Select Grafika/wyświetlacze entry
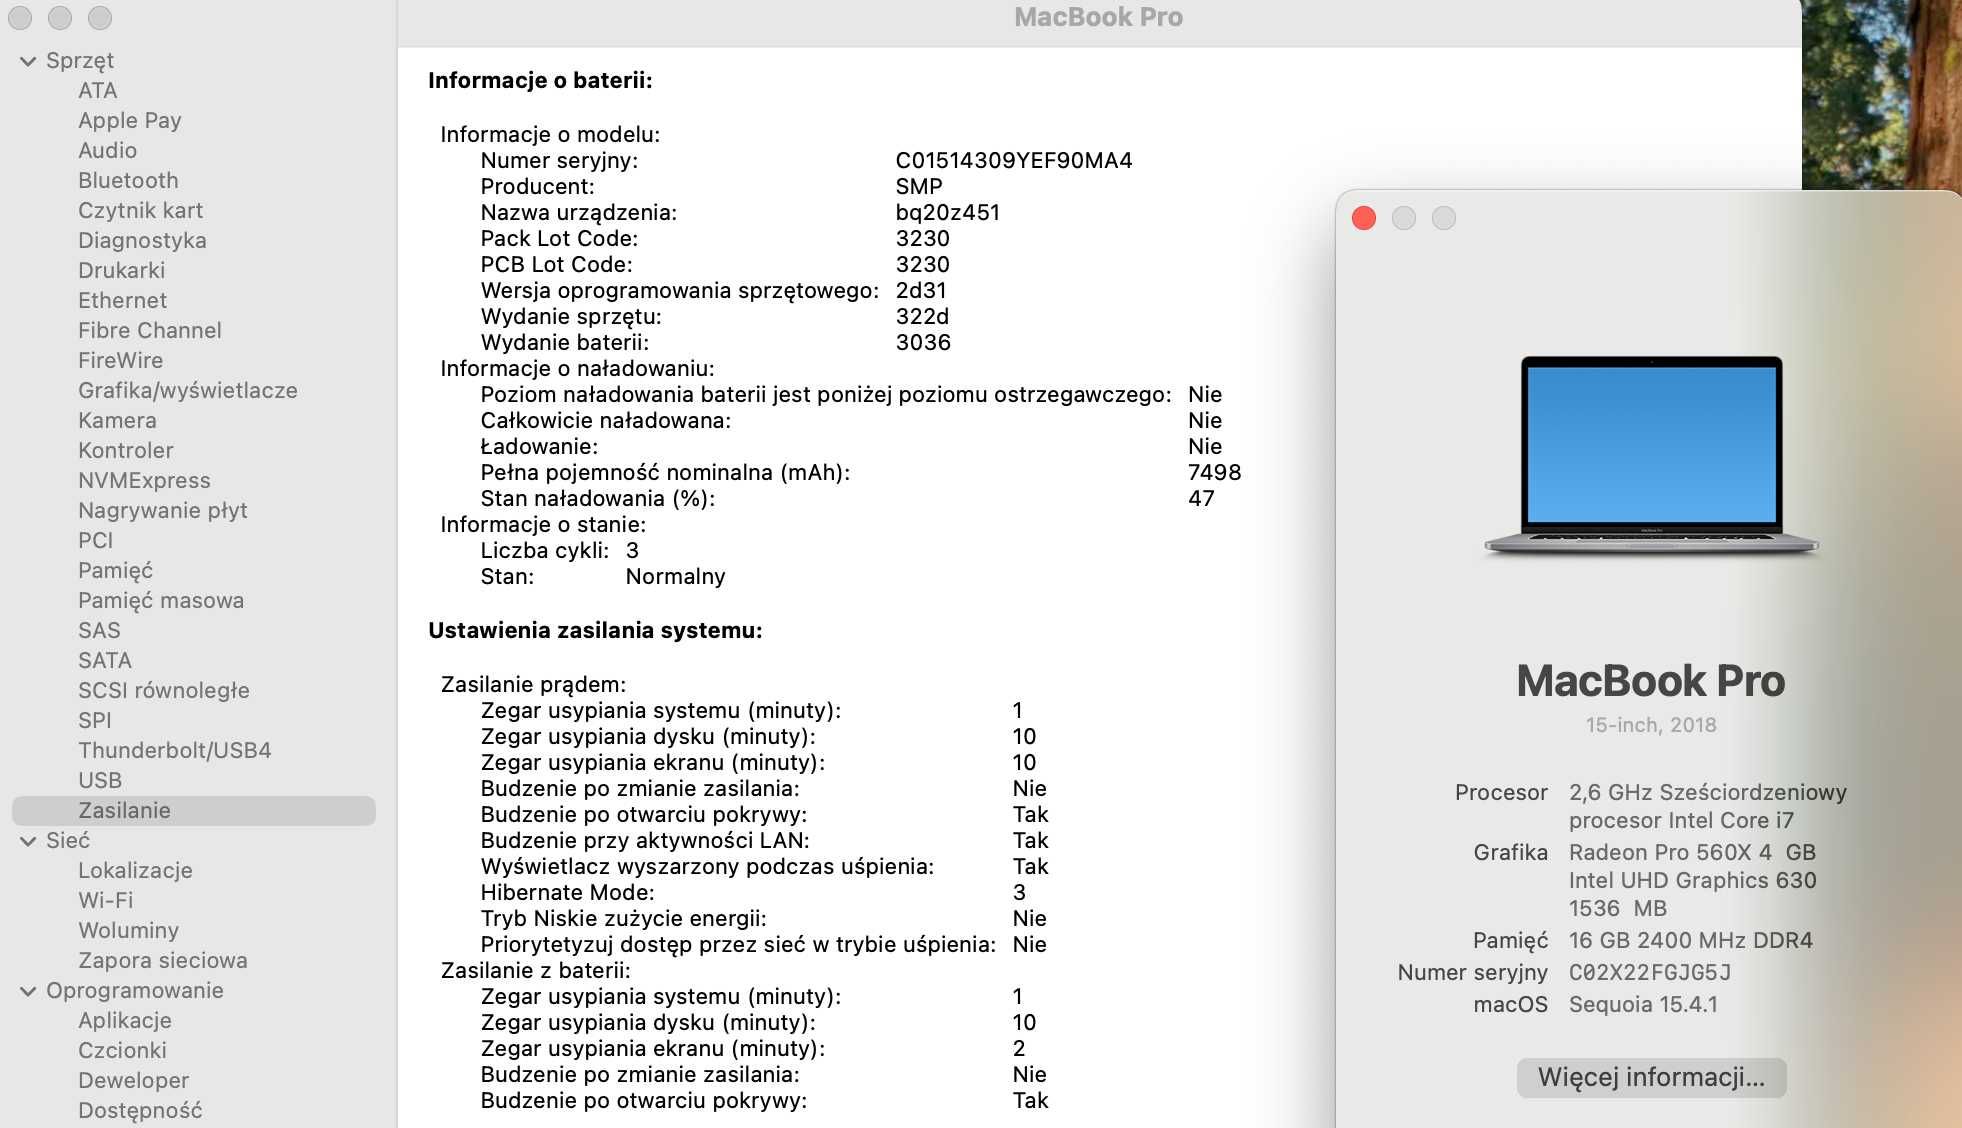The height and width of the screenshot is (1128, 1962). [188, 390]
